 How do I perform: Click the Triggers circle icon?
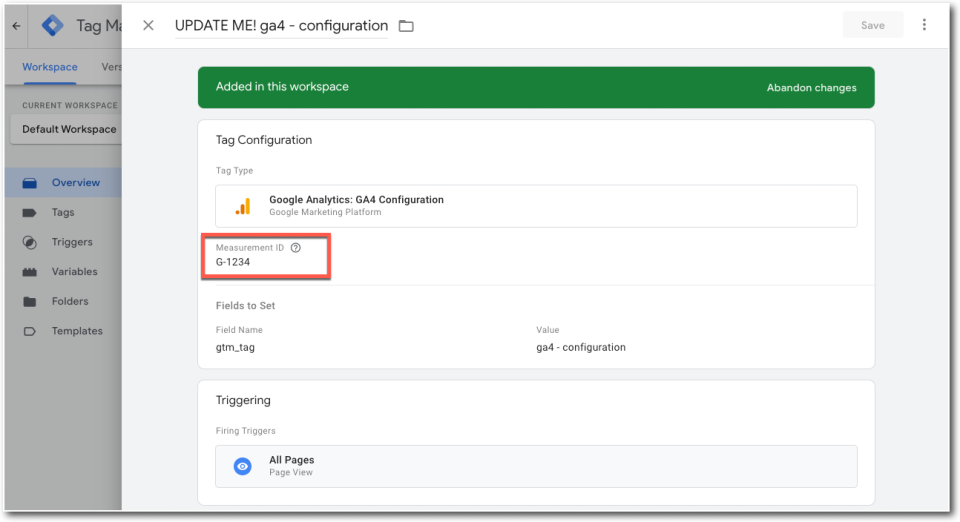tap(29, 242)
